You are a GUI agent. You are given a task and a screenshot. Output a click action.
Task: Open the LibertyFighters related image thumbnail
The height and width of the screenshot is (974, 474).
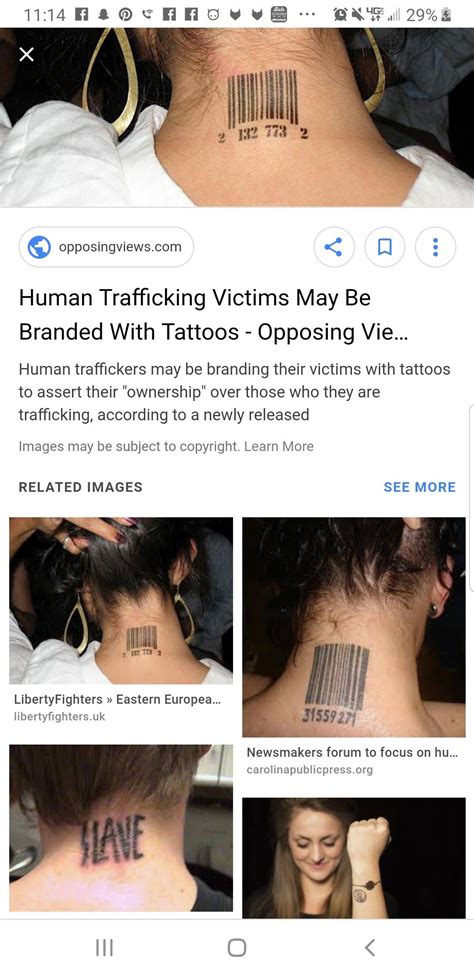[x=121, y=601]
